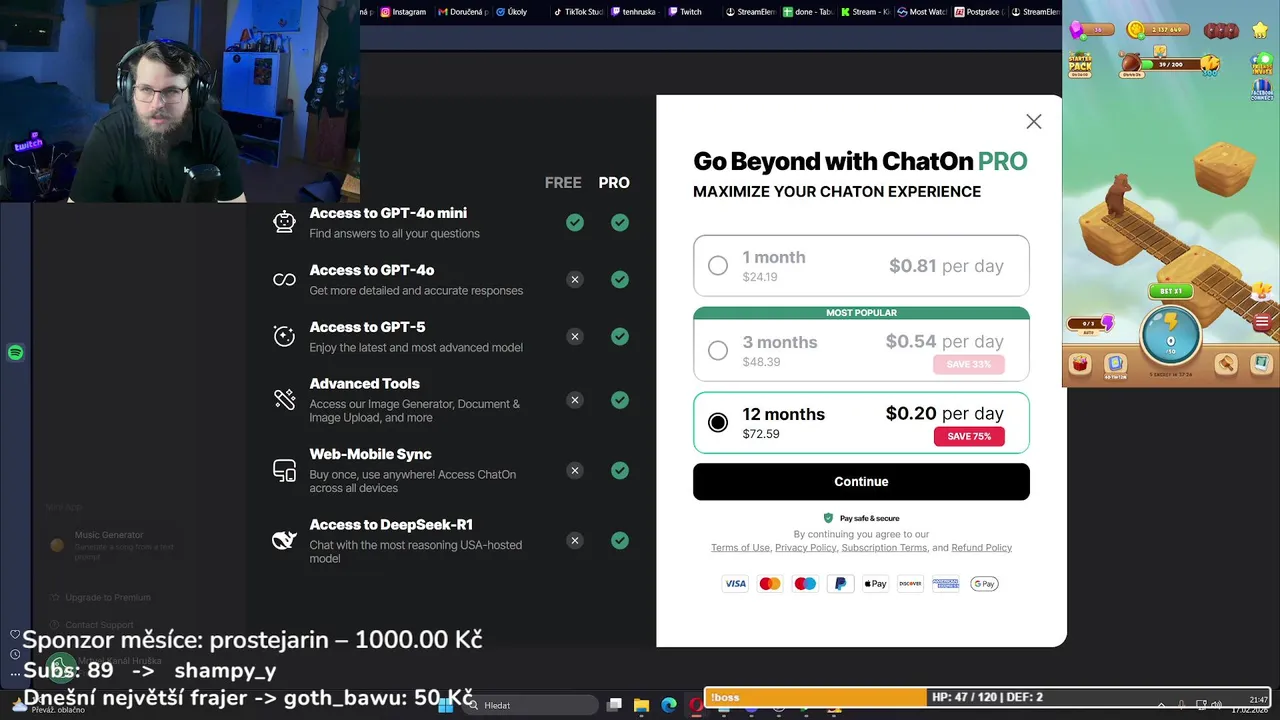Click the Facebook Connect icon in the game
Viewport: 1280px width, 720px height.
pos(1261,90)
